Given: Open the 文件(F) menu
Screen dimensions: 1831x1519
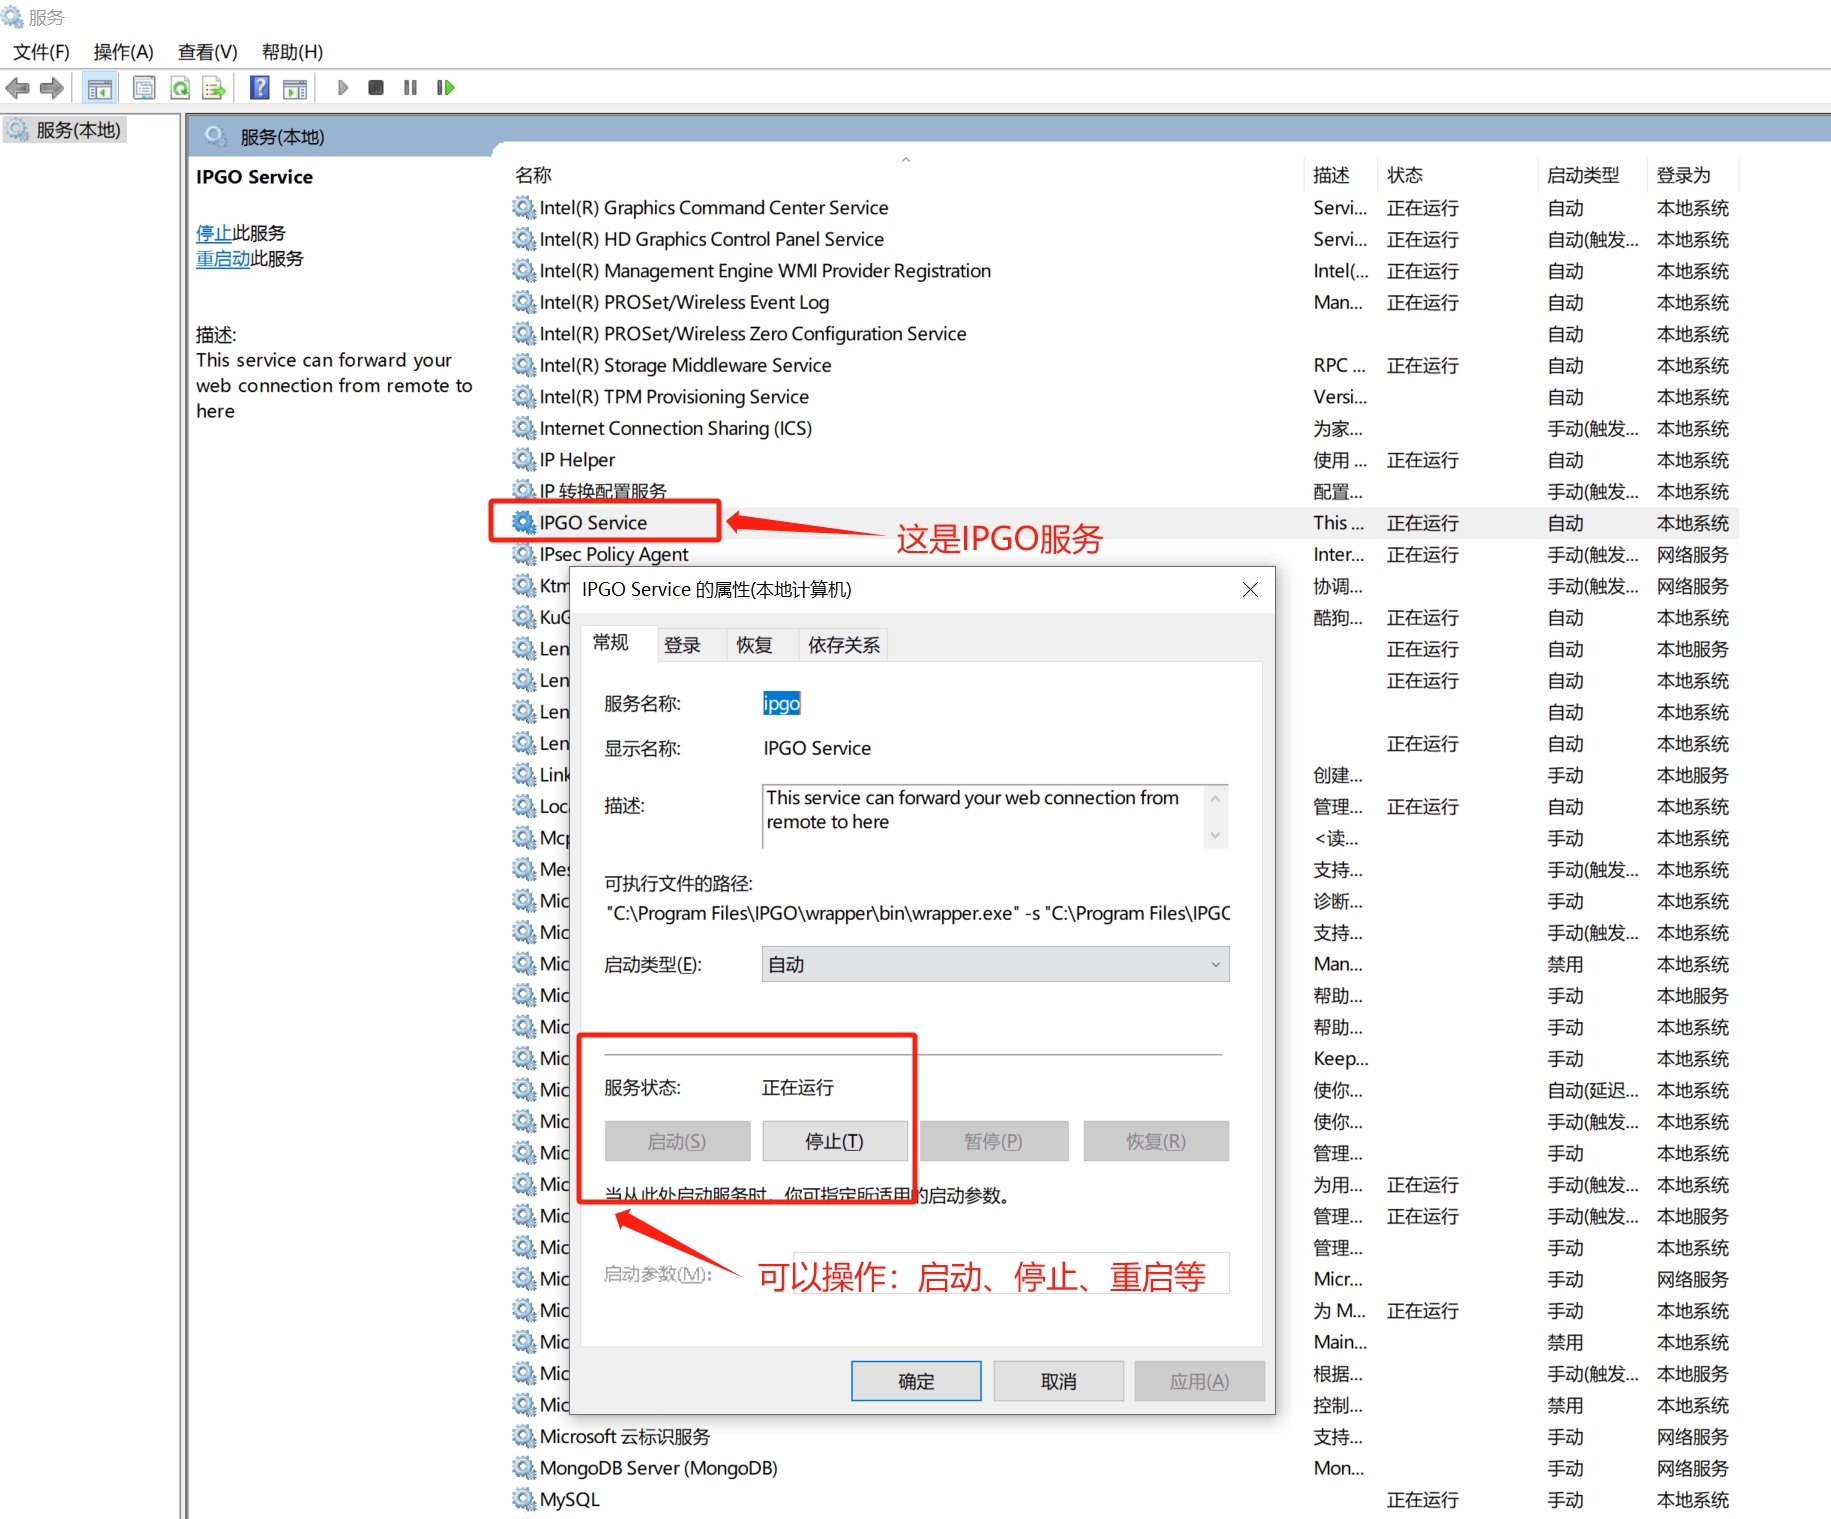Looking at the screenshot, I should [x=42, y=52].
